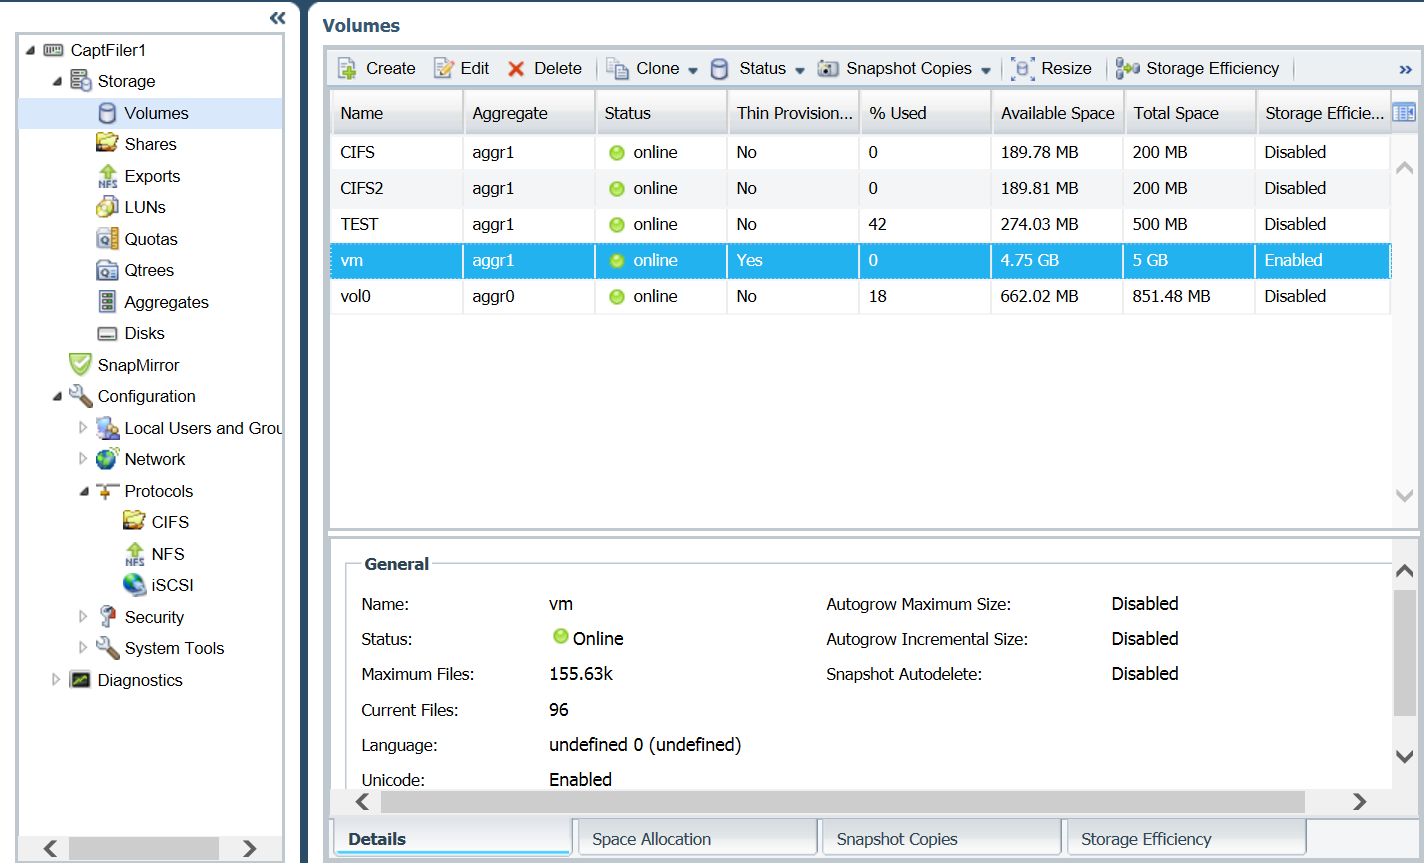Click the Disks icon
Image resolution: width=1424 pixels, height=863 pixels.
point(107,334)
